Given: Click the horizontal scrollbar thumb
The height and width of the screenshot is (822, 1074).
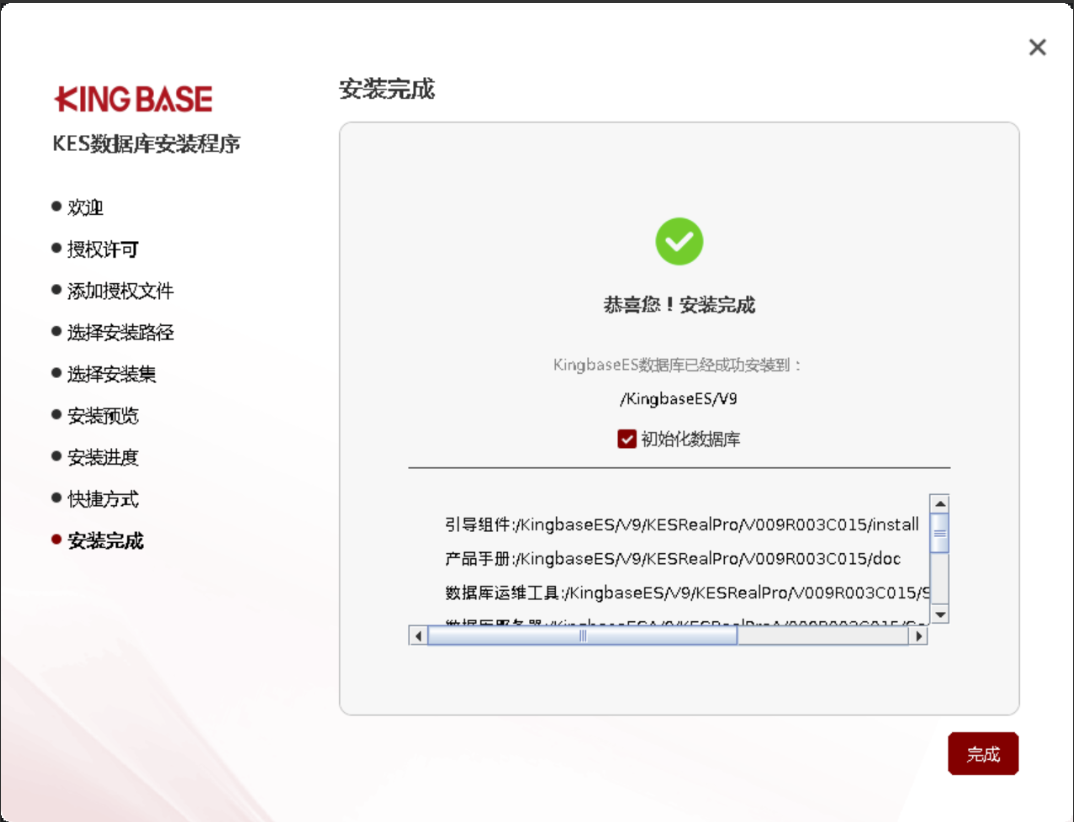Looking at the screenshot, I should [582, 636].
